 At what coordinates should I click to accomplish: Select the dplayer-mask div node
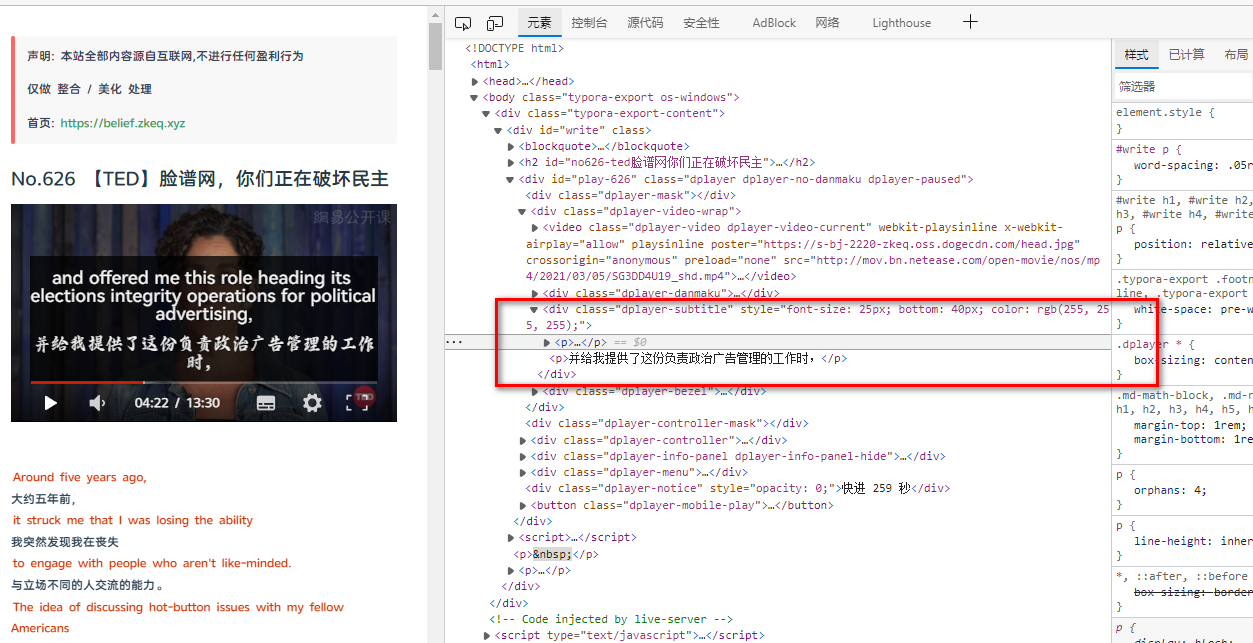tap(631, 195)
